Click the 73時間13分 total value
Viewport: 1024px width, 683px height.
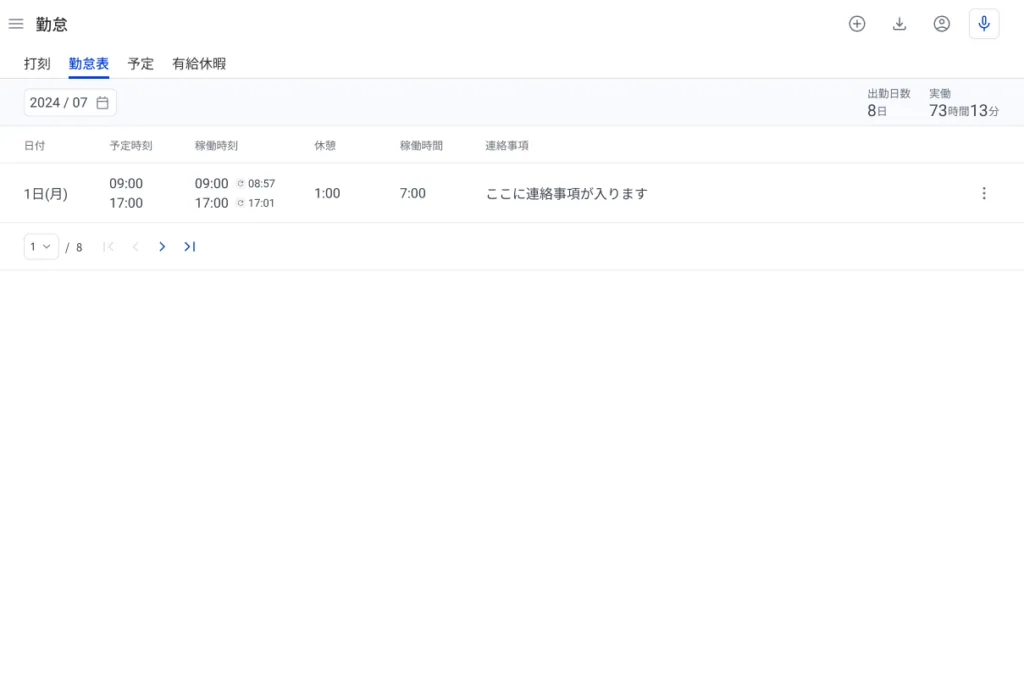pos(964,111)
